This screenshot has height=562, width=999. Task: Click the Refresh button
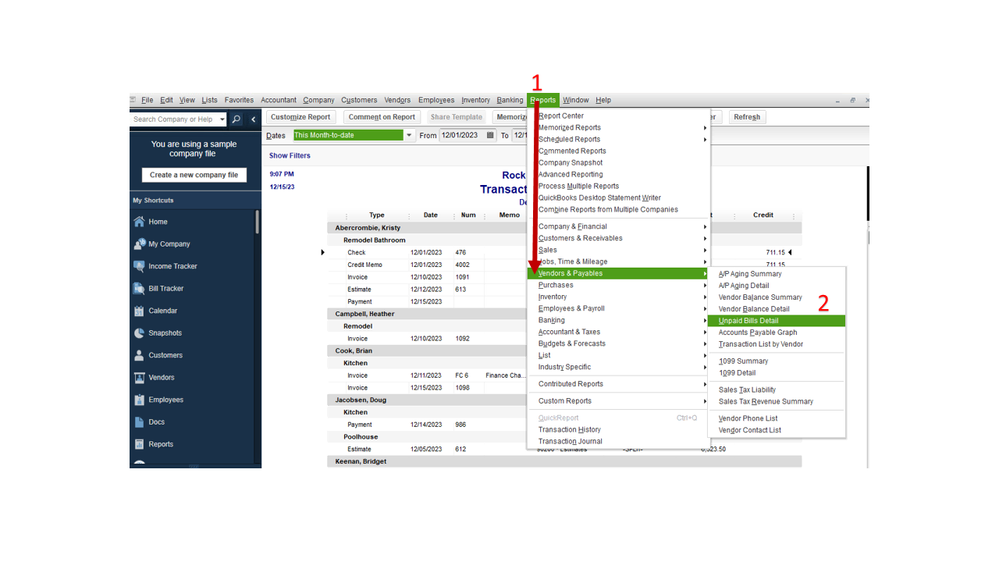[x=747, y=117]
